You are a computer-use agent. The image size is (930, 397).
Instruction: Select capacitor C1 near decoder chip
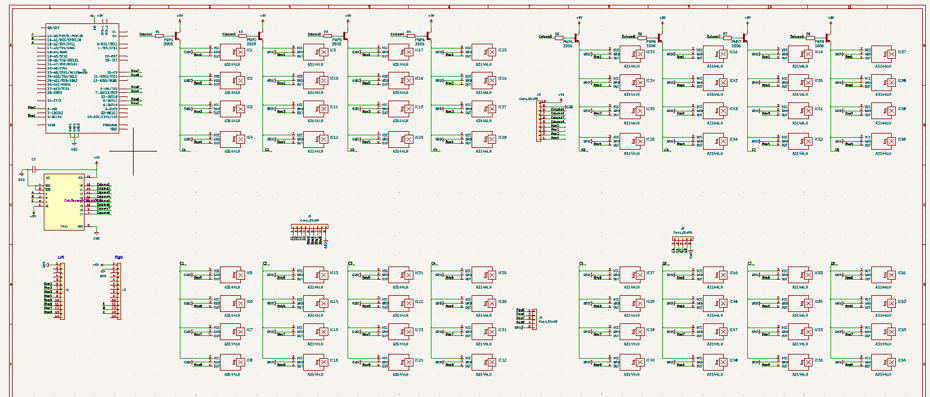click(34, 169)
